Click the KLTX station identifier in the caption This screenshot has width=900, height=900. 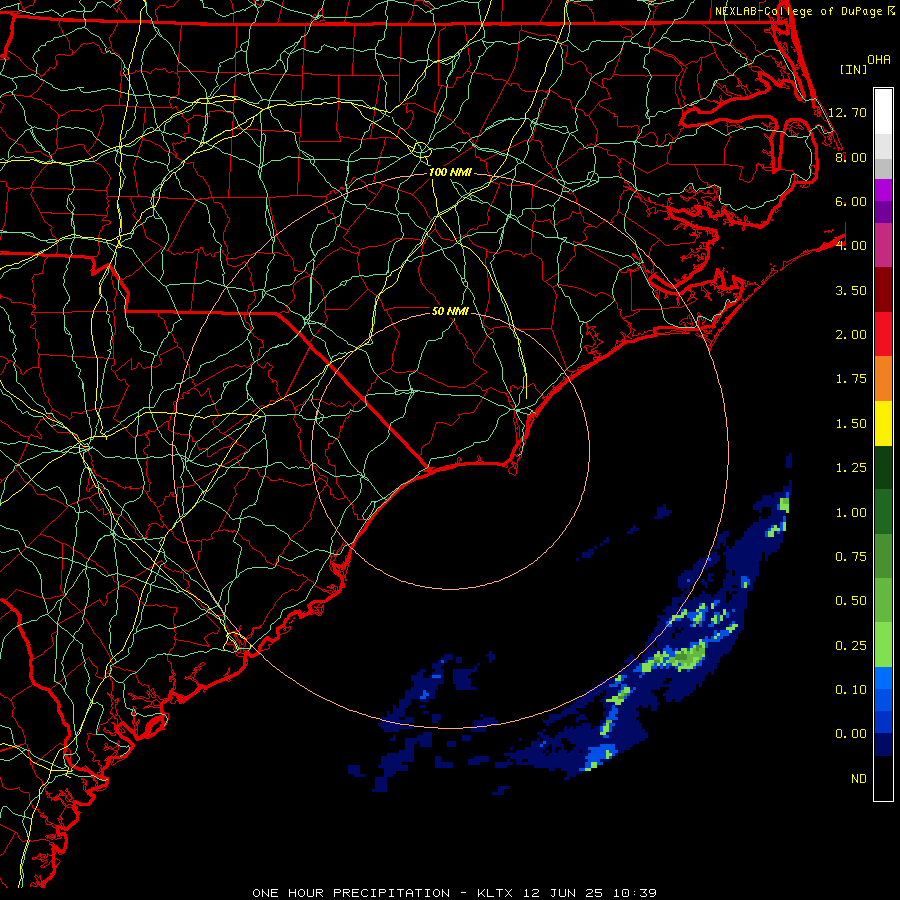496,893
